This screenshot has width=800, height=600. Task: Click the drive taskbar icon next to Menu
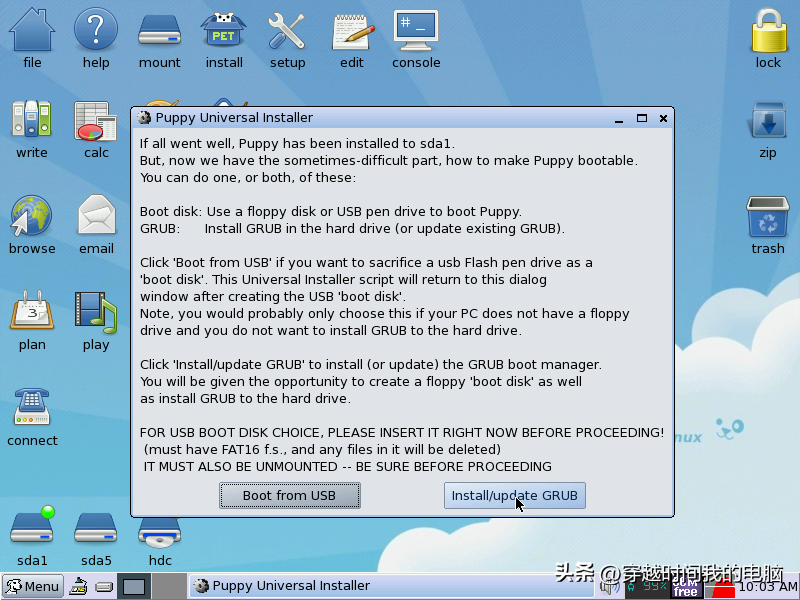click(x=104, y=587)
